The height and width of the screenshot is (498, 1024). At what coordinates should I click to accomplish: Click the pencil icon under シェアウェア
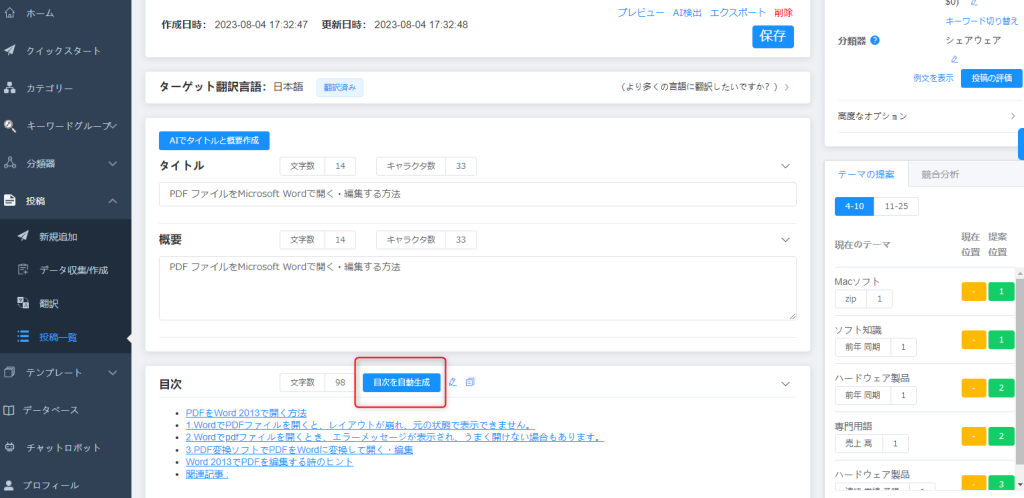(954, 59)
